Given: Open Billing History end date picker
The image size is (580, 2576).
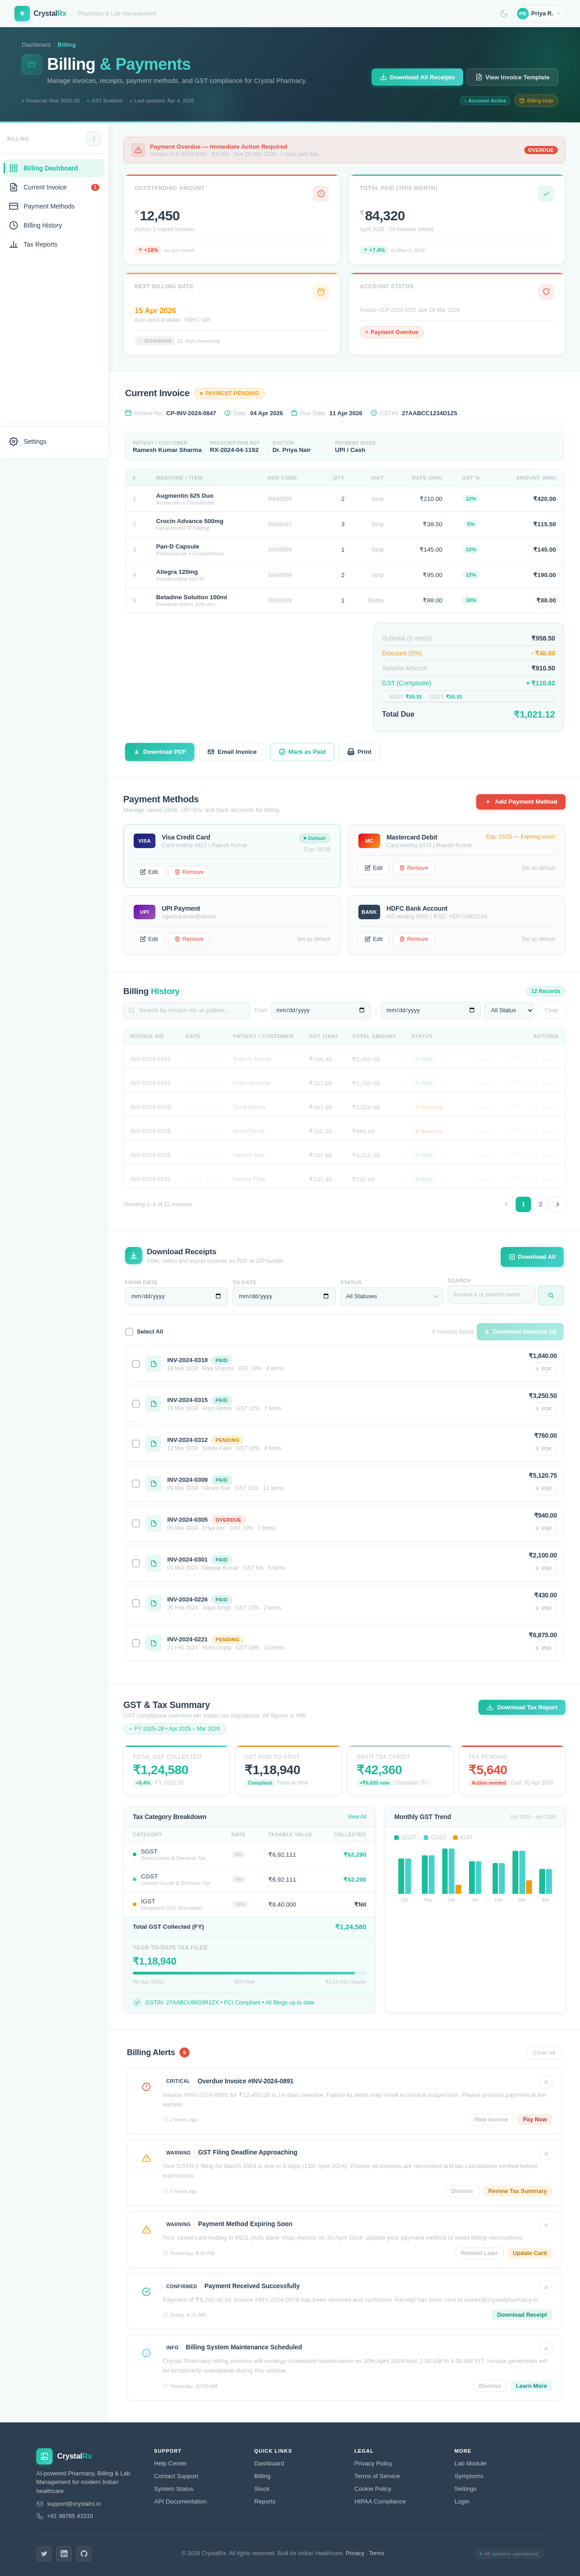Looking at the screenshot, I should coord(430,1010).
